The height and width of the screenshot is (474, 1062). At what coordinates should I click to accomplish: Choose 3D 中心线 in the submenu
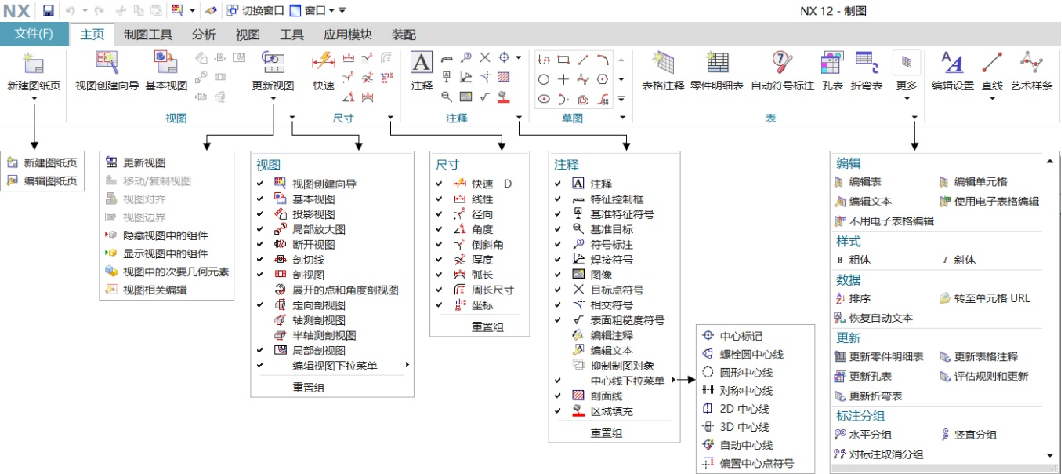746,427
